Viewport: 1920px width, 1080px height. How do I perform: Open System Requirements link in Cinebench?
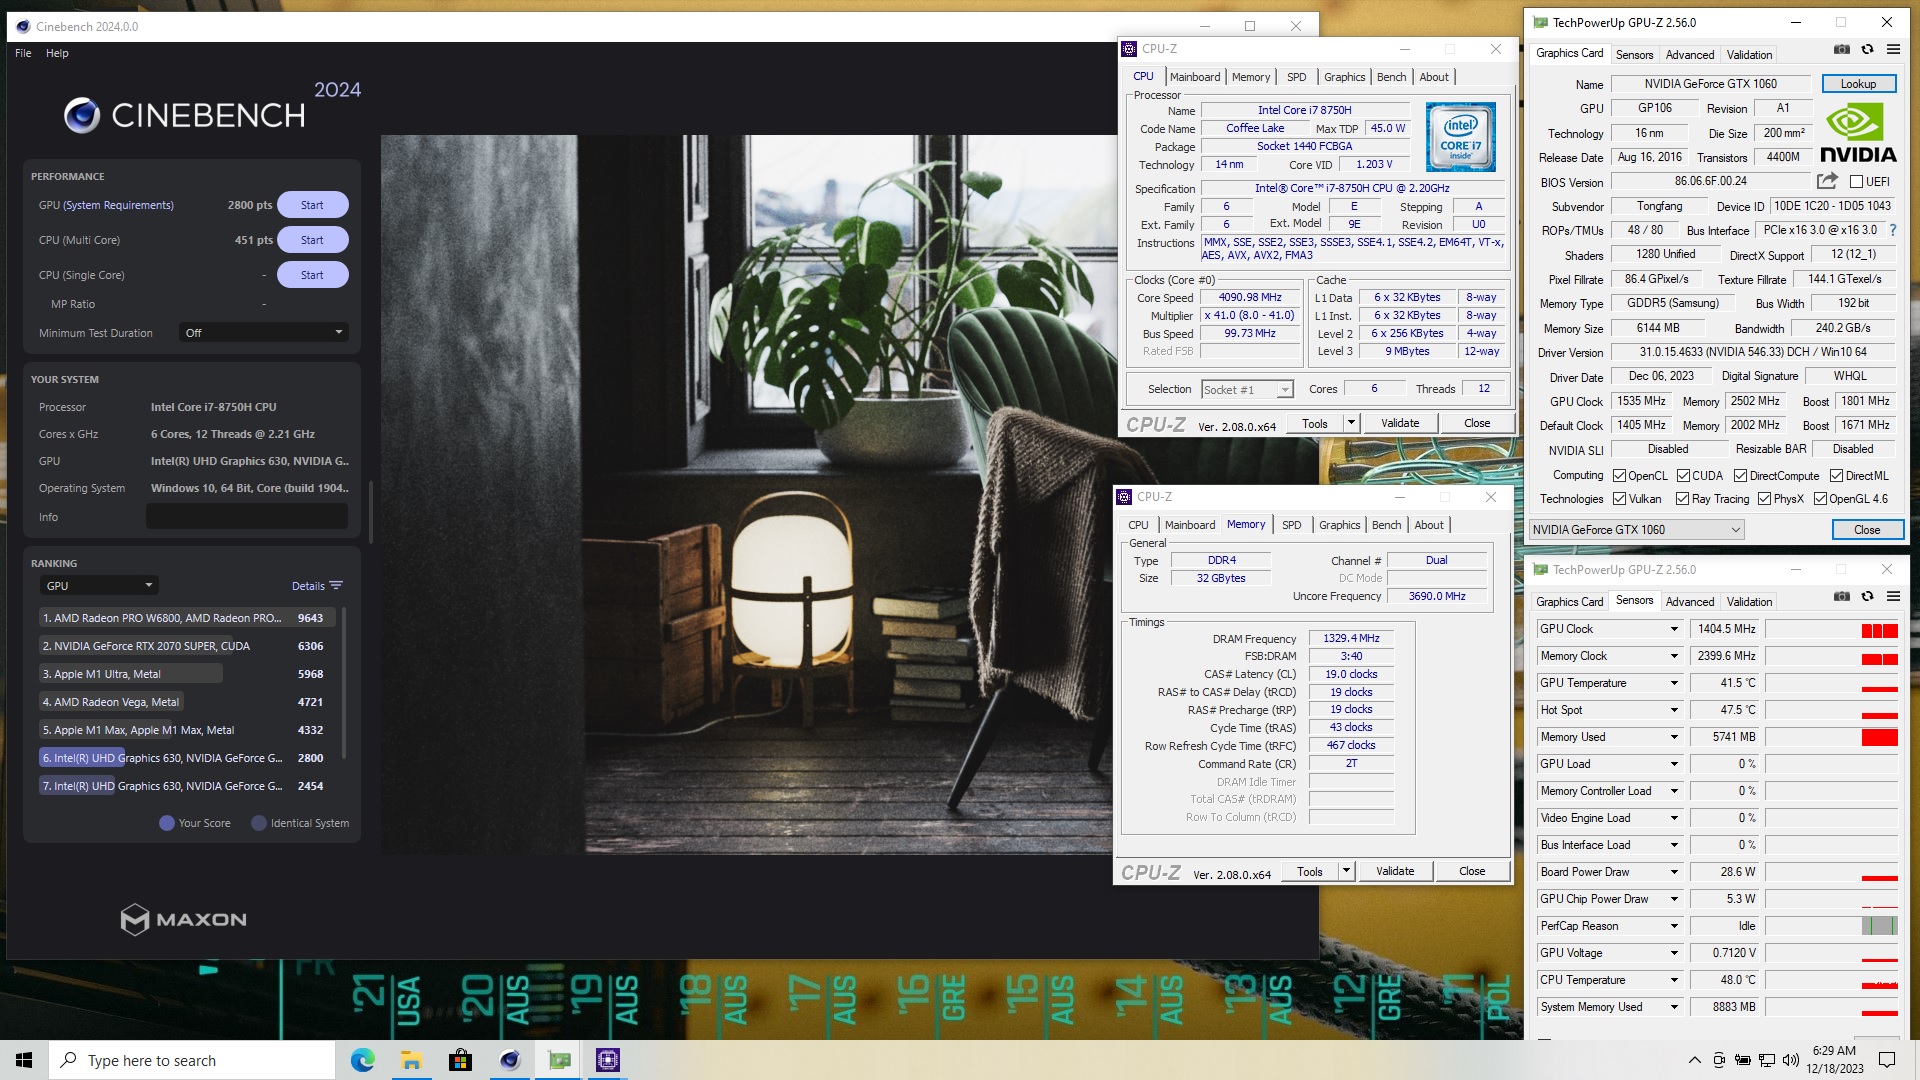click(x=118, y=205)
